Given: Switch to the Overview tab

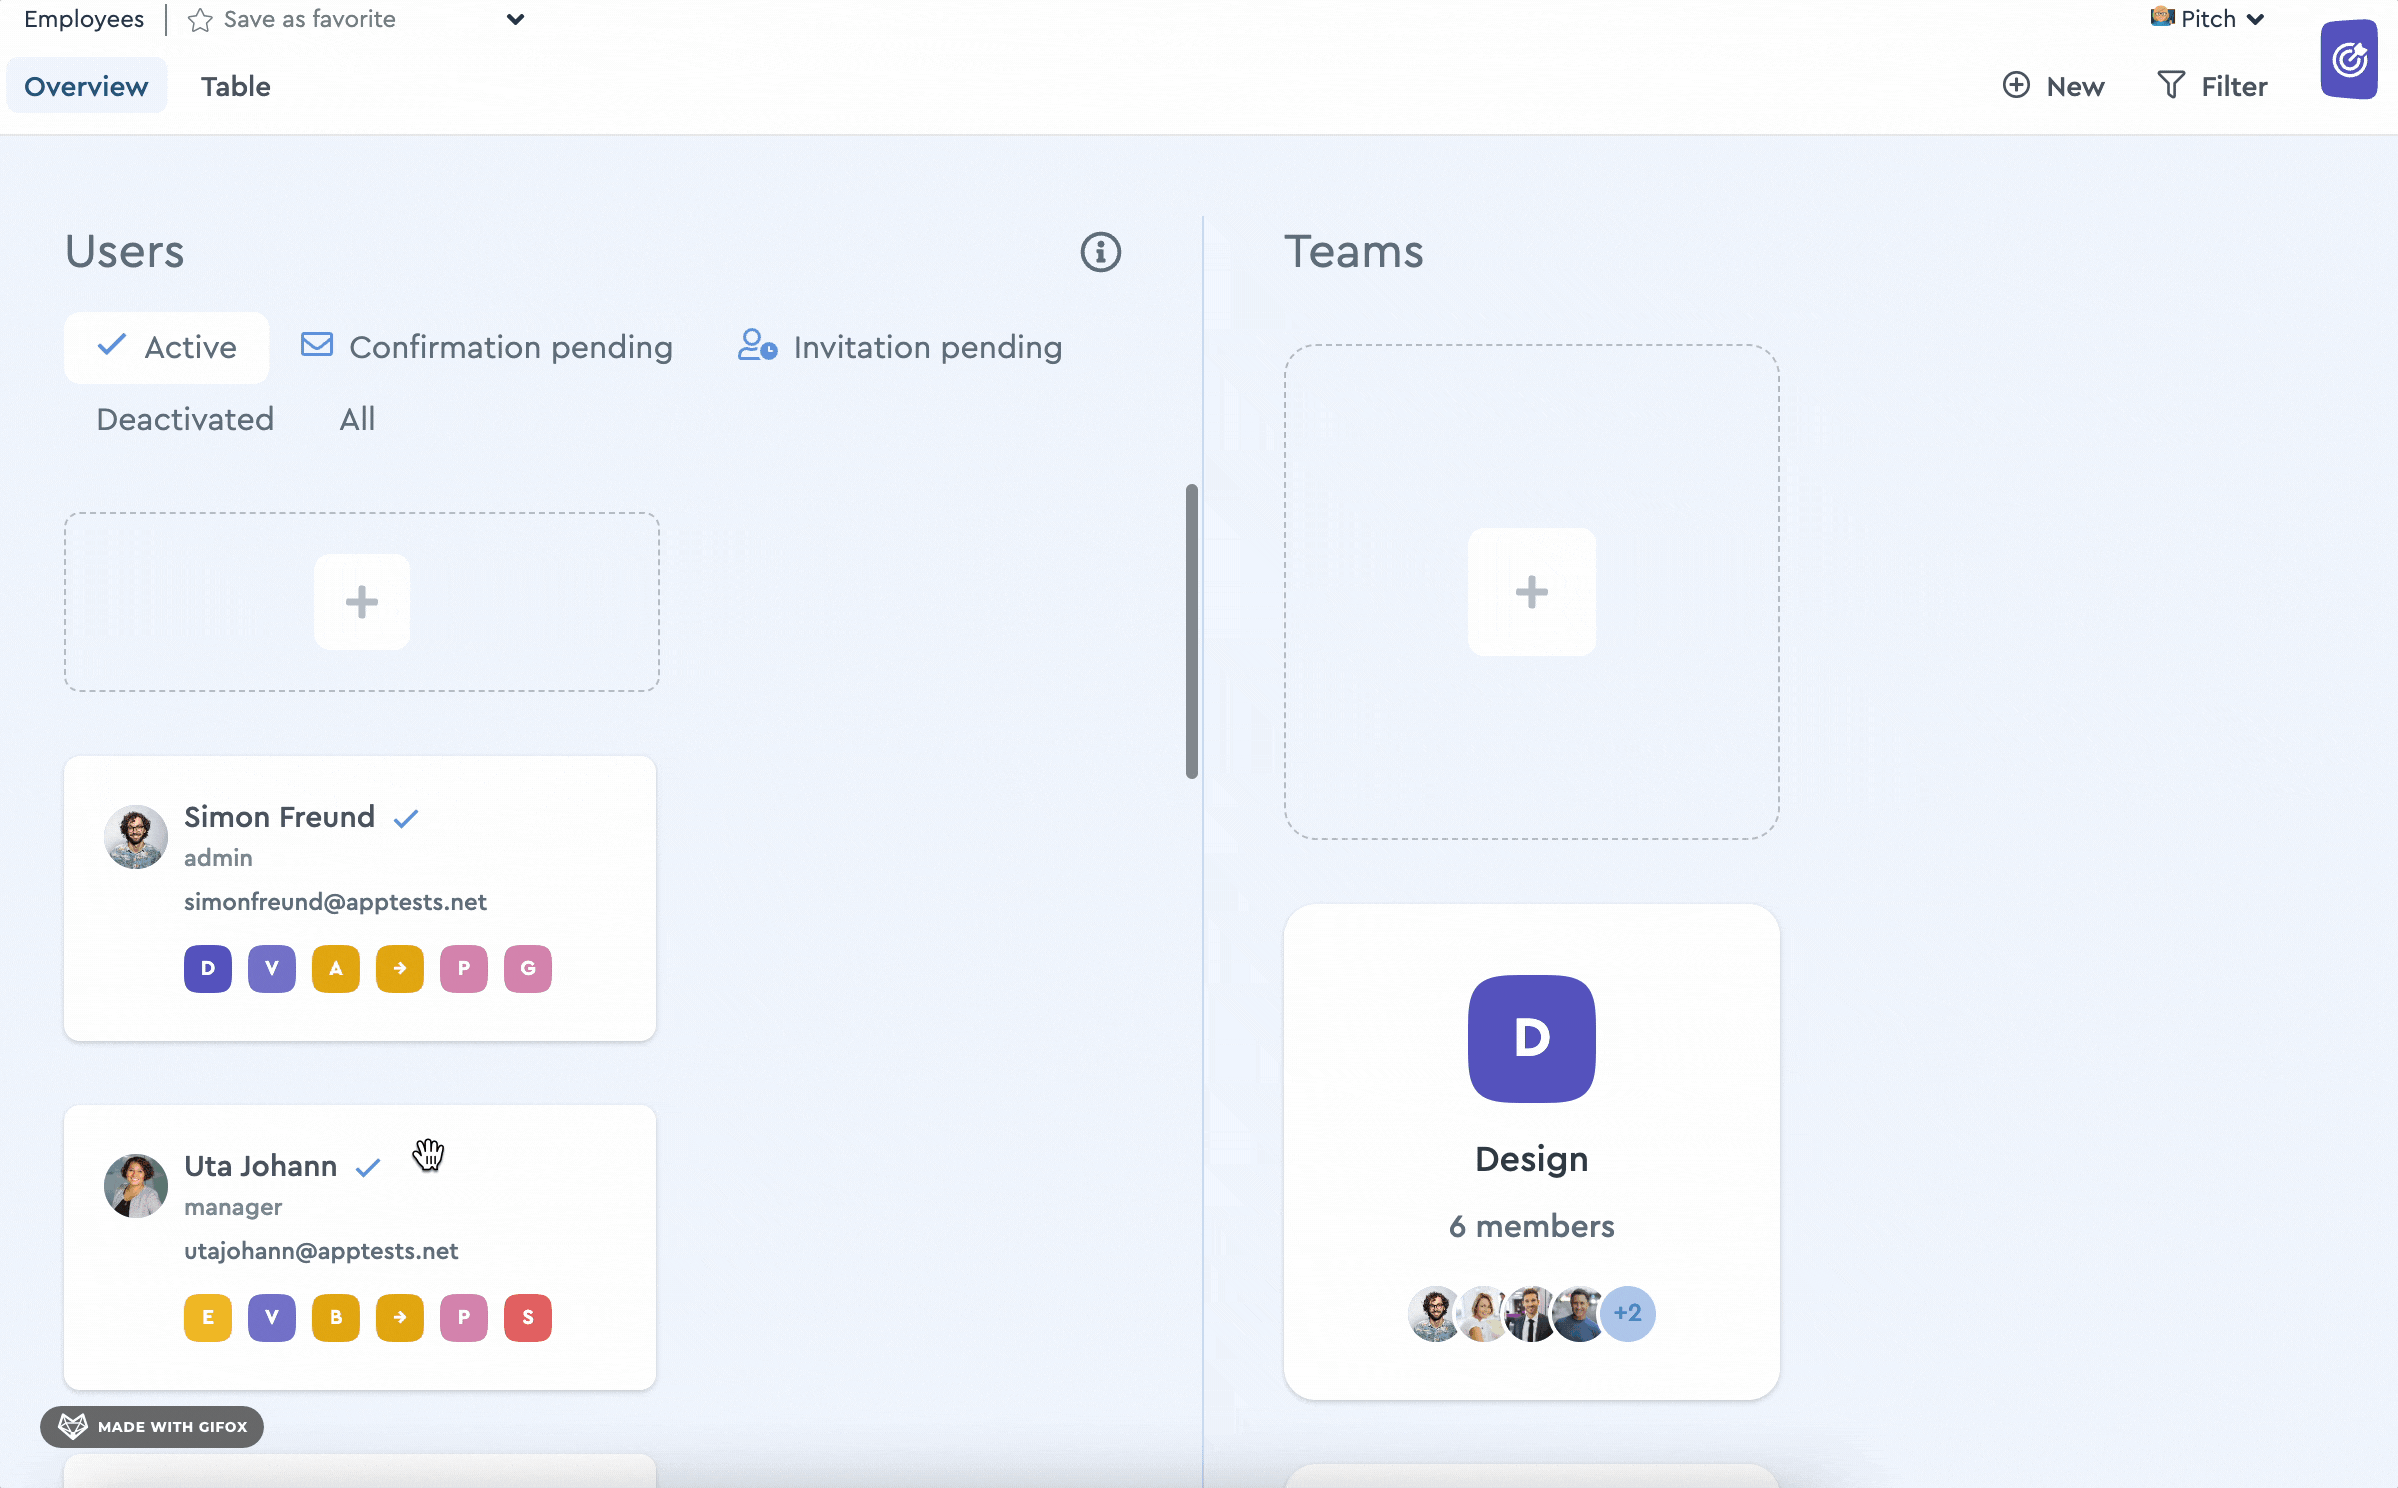Looking at the screenshot, I should [x=86, y=86].
